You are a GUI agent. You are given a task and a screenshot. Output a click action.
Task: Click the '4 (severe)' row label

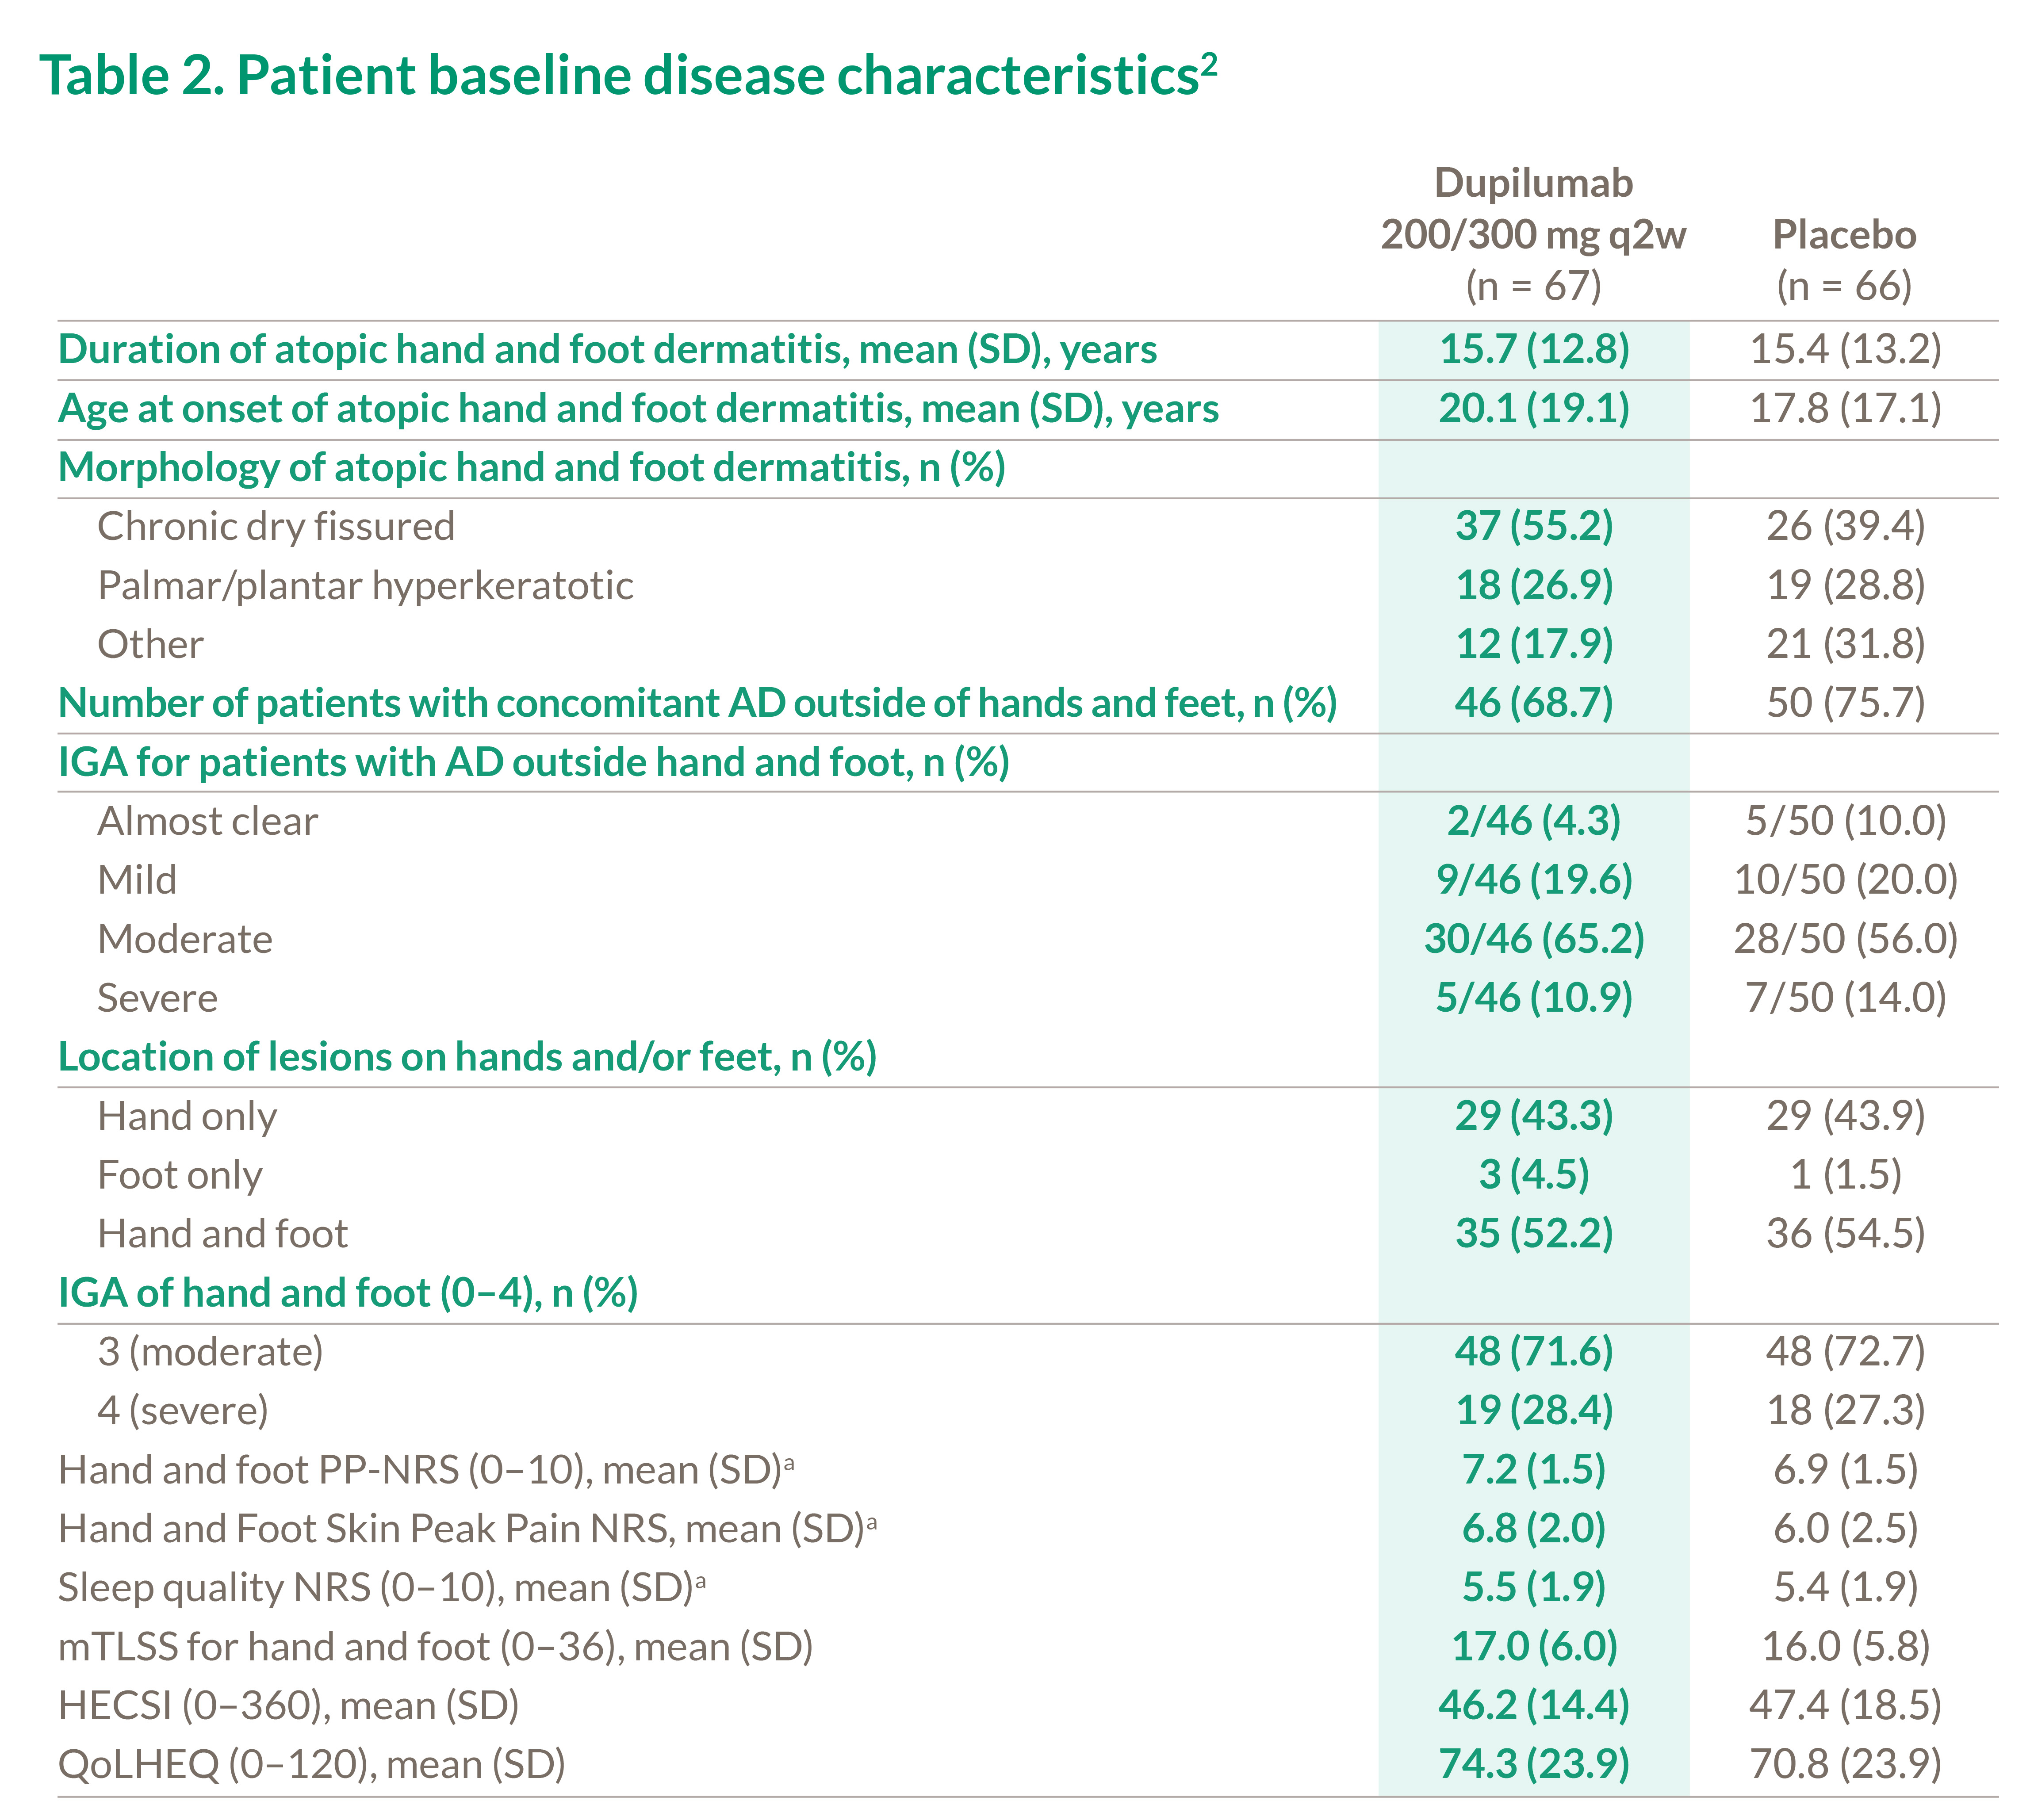183,1412
